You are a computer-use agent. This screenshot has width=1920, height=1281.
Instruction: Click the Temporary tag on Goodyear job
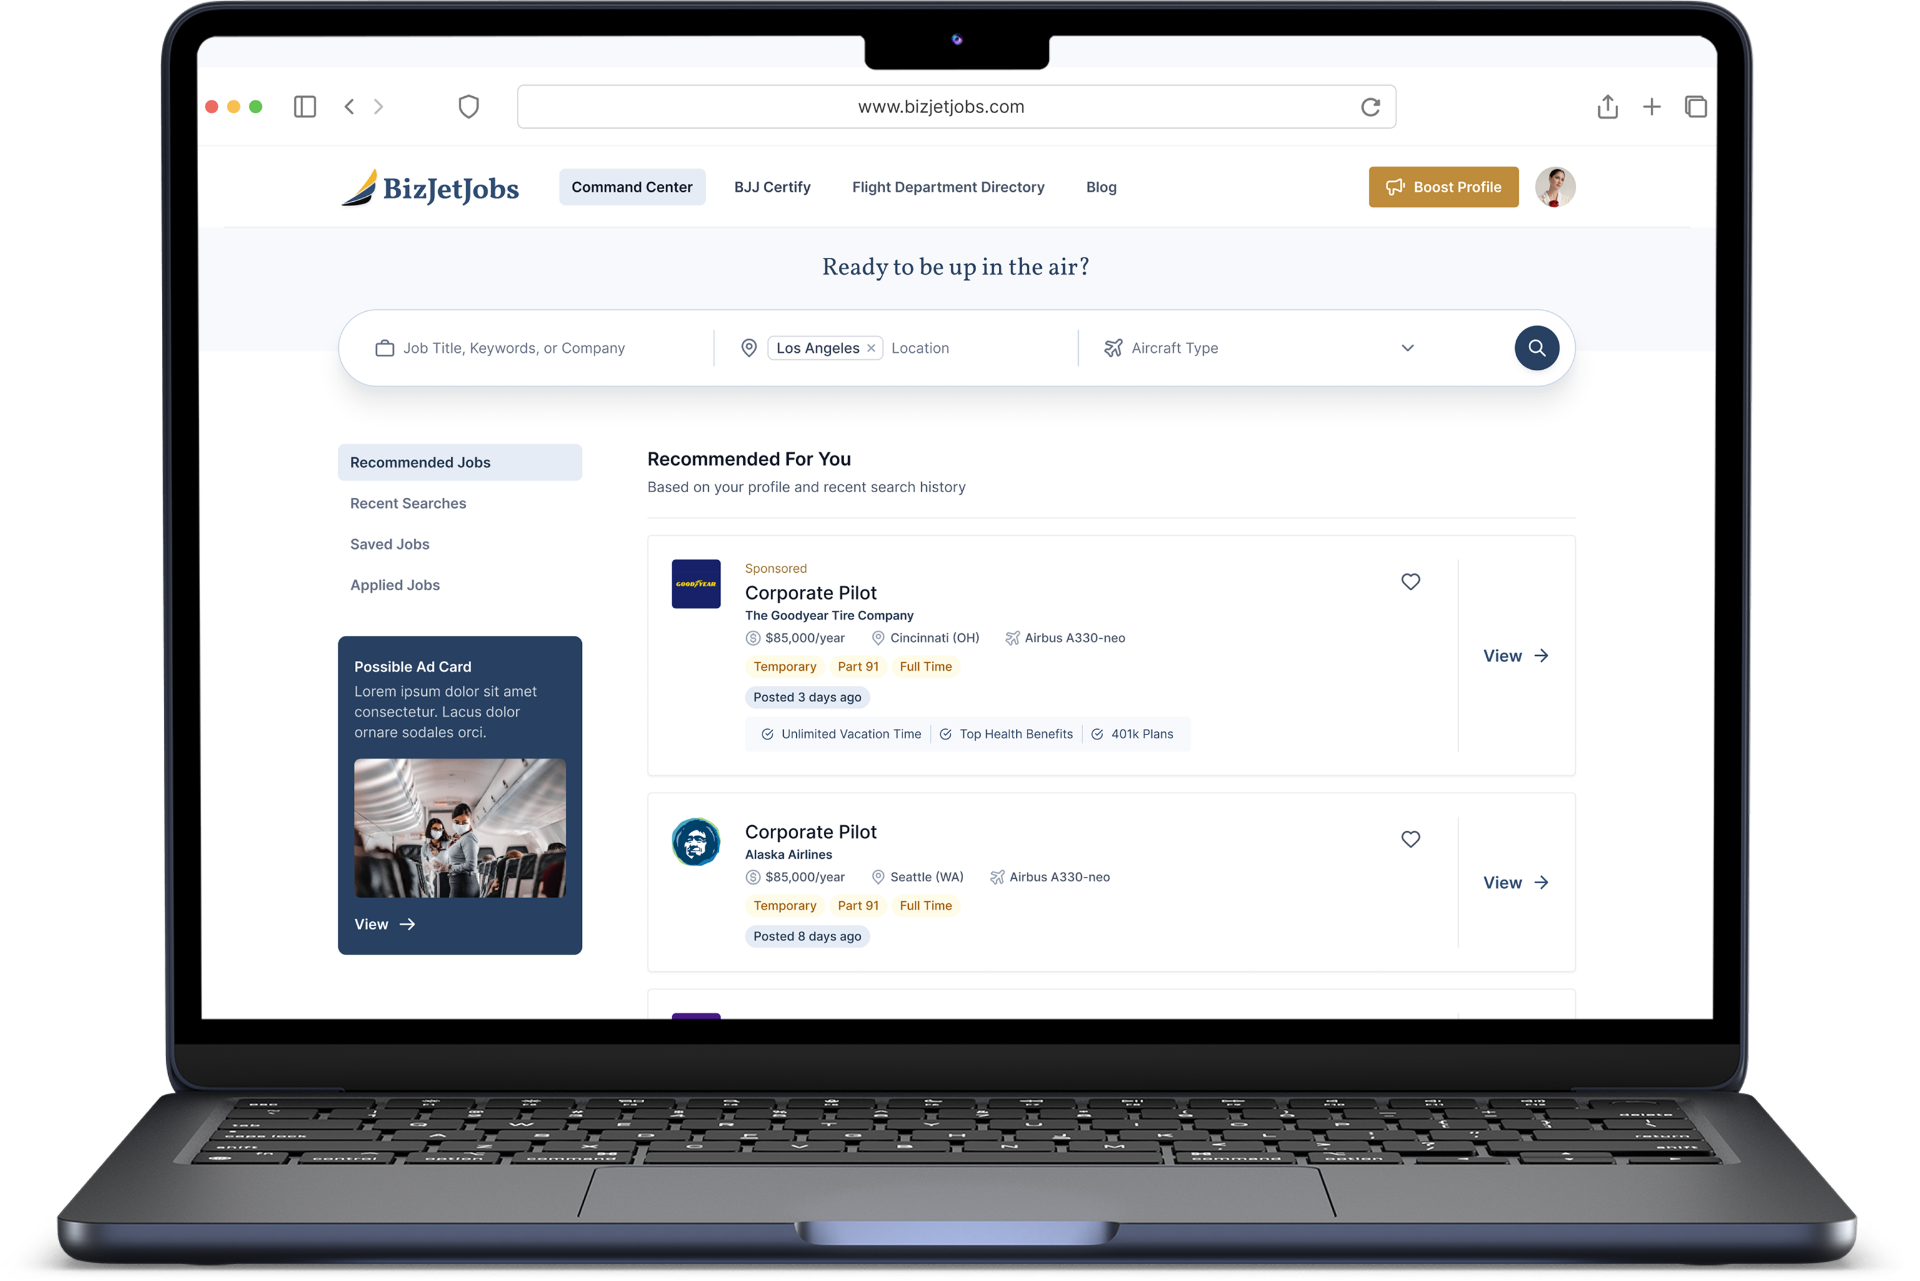785,667
